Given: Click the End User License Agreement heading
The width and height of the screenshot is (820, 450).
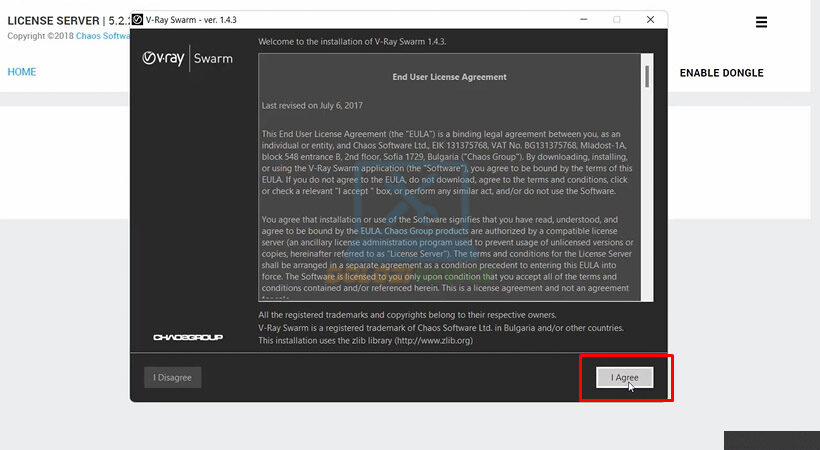Looking at the screenshot, I should tap(449, 77).
